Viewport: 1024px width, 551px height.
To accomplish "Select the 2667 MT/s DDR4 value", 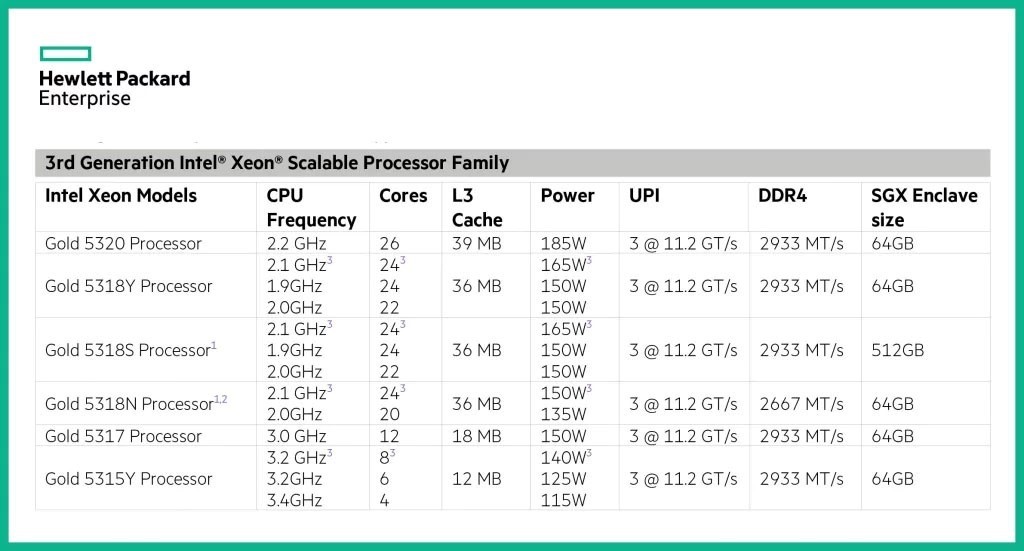I will point(801,403).
